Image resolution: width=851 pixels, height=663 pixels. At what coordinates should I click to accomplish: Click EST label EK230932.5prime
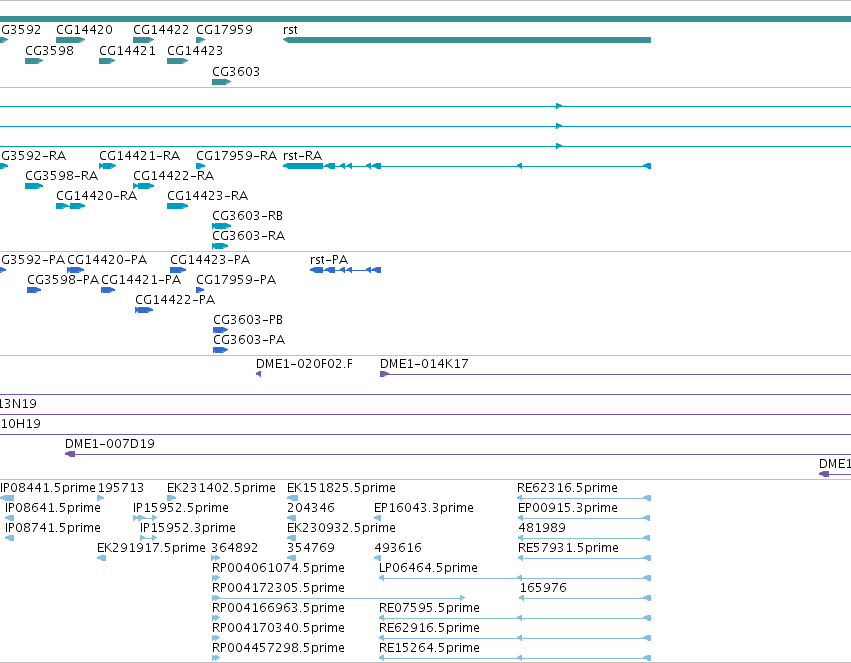point(341,528)
